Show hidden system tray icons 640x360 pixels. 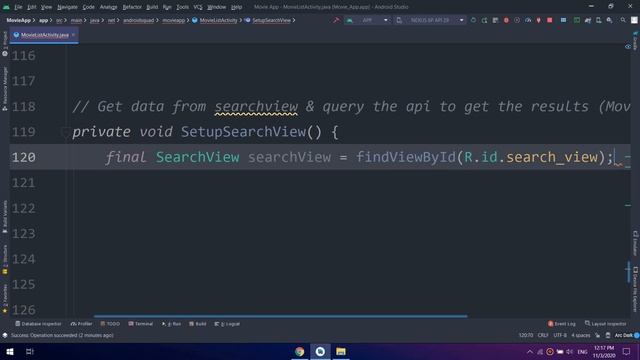tap(529, 351)
